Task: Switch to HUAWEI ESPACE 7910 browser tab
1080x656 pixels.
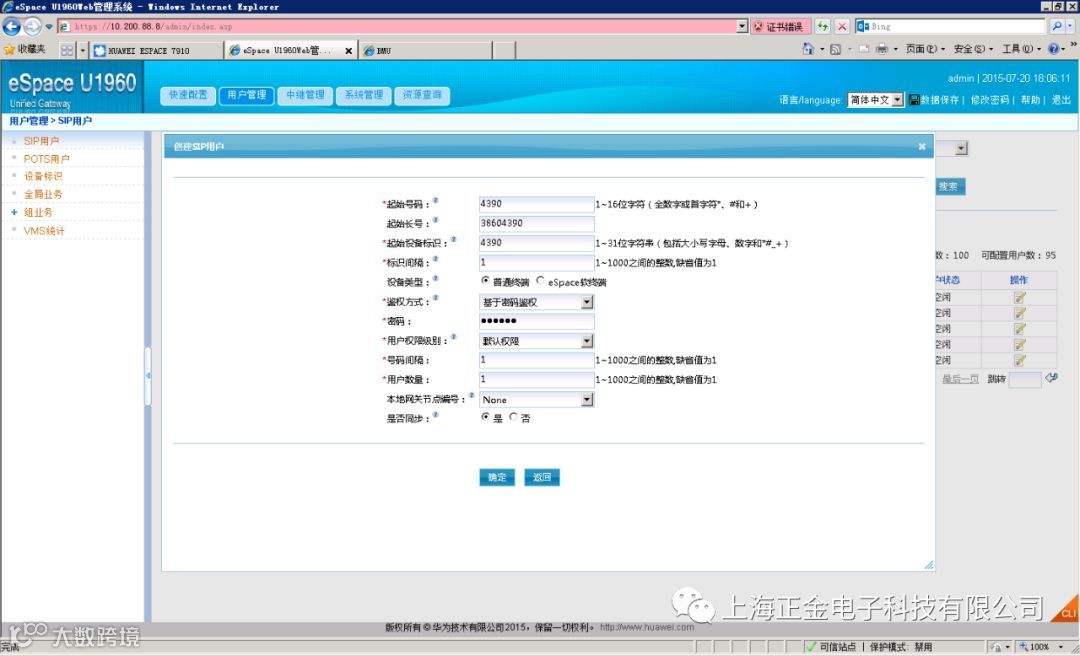Action: [x=157, y=50]
